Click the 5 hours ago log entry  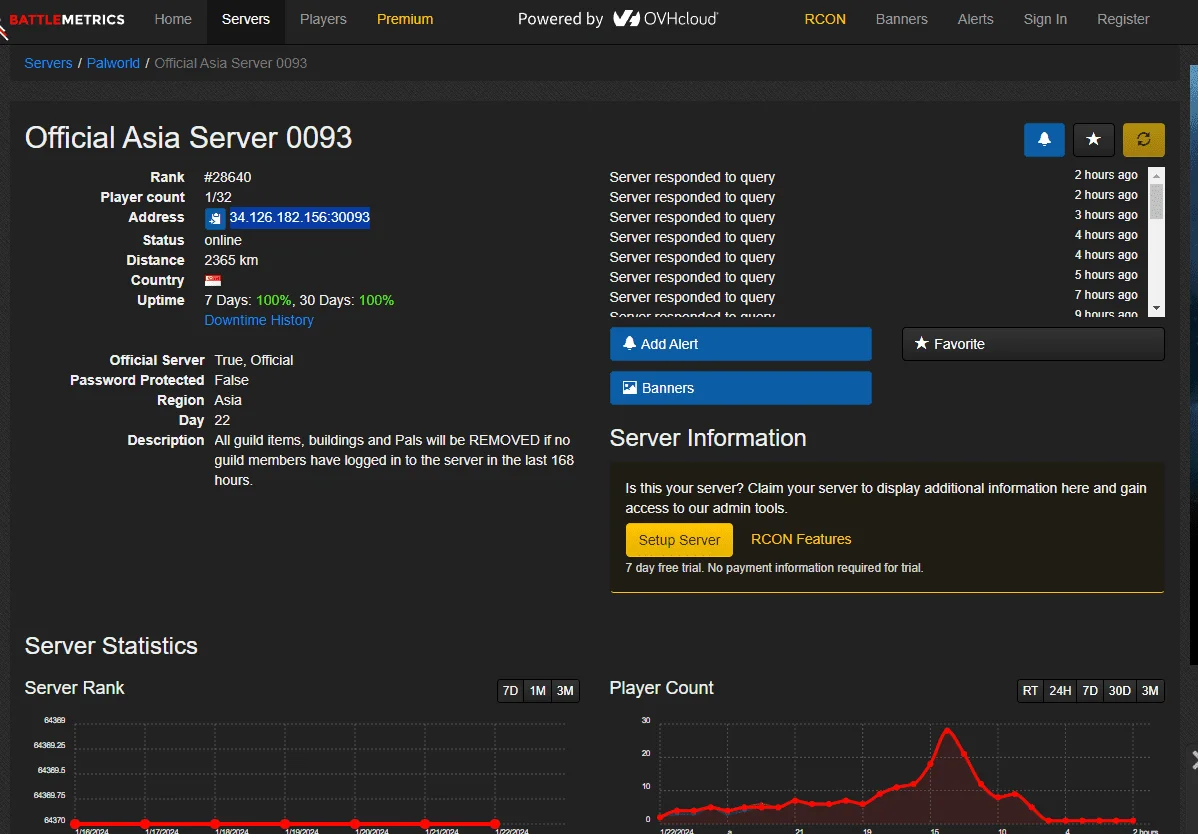coord(1106,275)
